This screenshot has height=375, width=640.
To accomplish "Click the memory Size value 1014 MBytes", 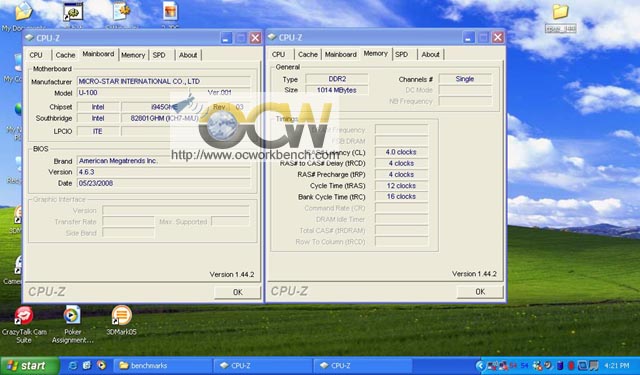I will 337,90.
